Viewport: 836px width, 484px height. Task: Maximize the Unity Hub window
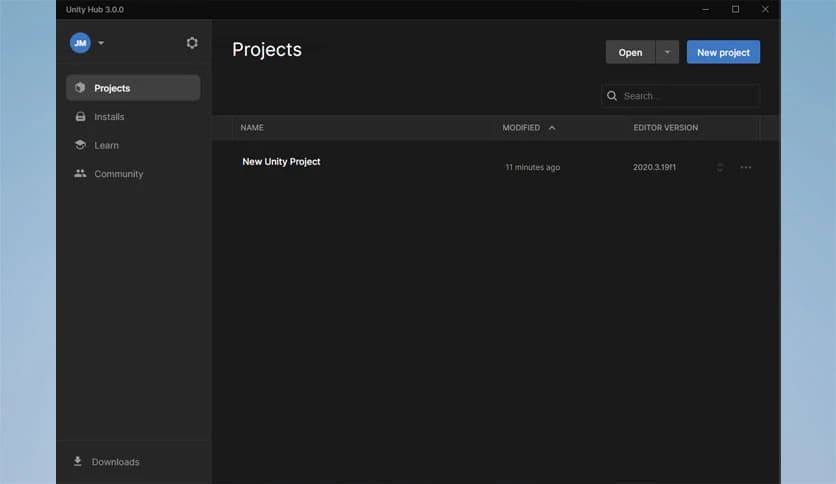[x=735, y=10]
